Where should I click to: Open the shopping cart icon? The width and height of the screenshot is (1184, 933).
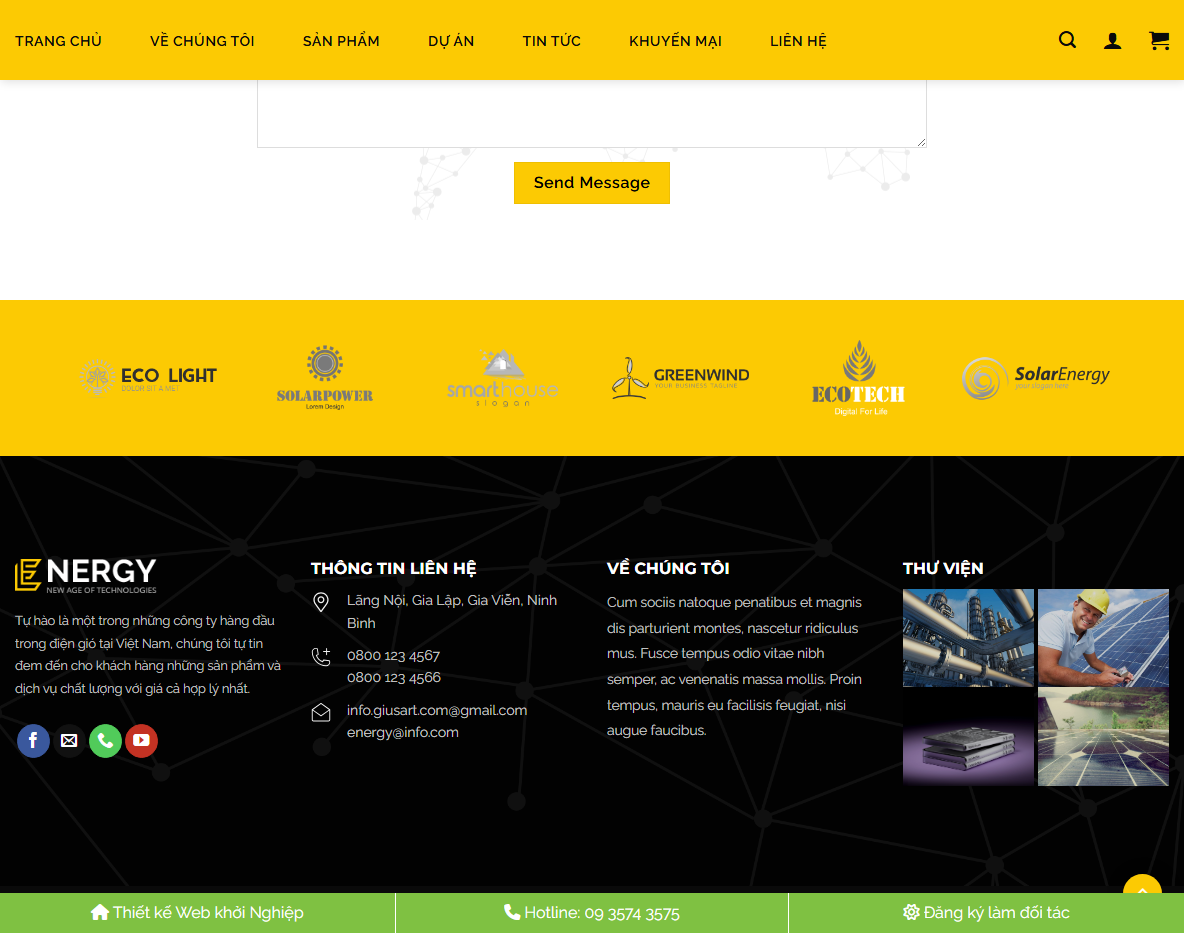(x=1158, y=41)
